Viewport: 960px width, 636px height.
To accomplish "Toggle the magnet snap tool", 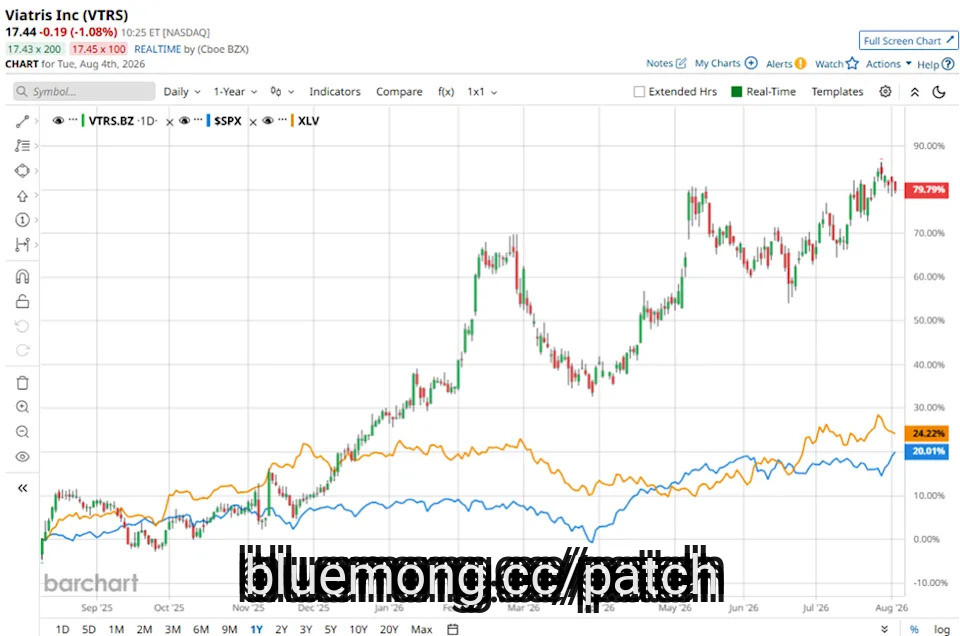I will [22, 277].
